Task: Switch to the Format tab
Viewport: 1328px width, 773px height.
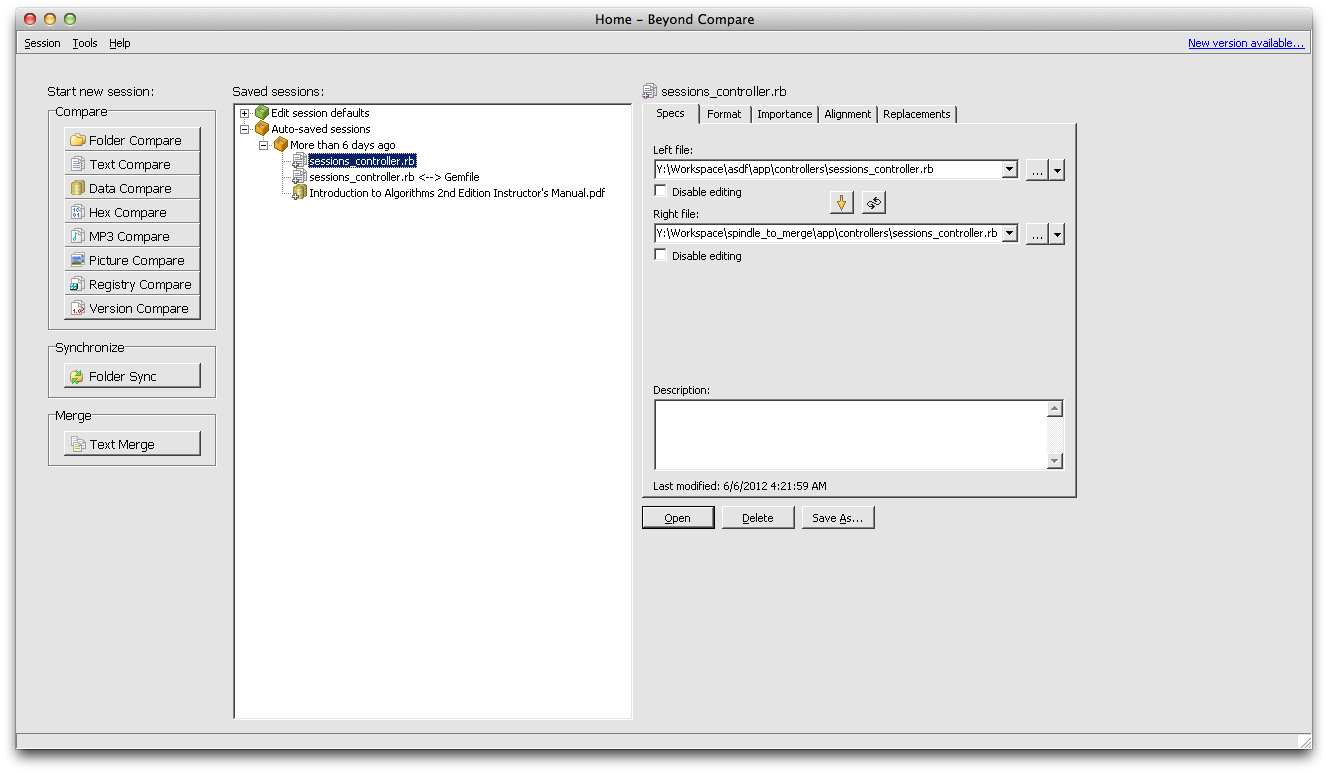Action: click(724, 113)
